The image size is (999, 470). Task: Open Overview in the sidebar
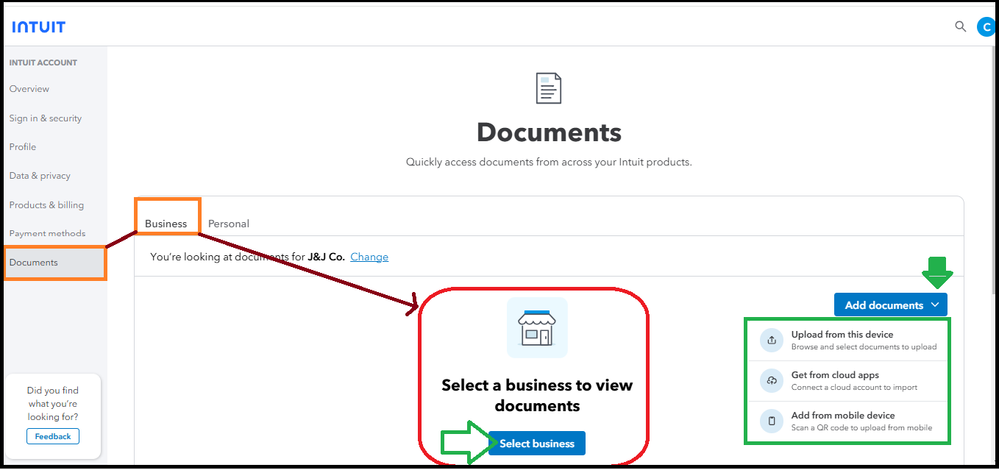pos(29,89)
